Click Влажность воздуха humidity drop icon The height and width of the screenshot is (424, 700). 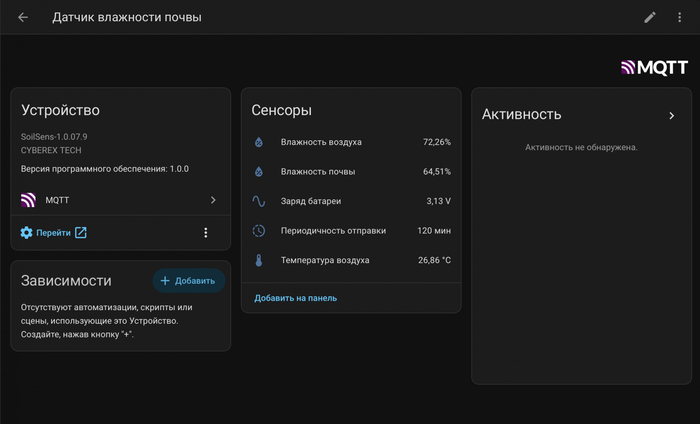pos(258,142)
